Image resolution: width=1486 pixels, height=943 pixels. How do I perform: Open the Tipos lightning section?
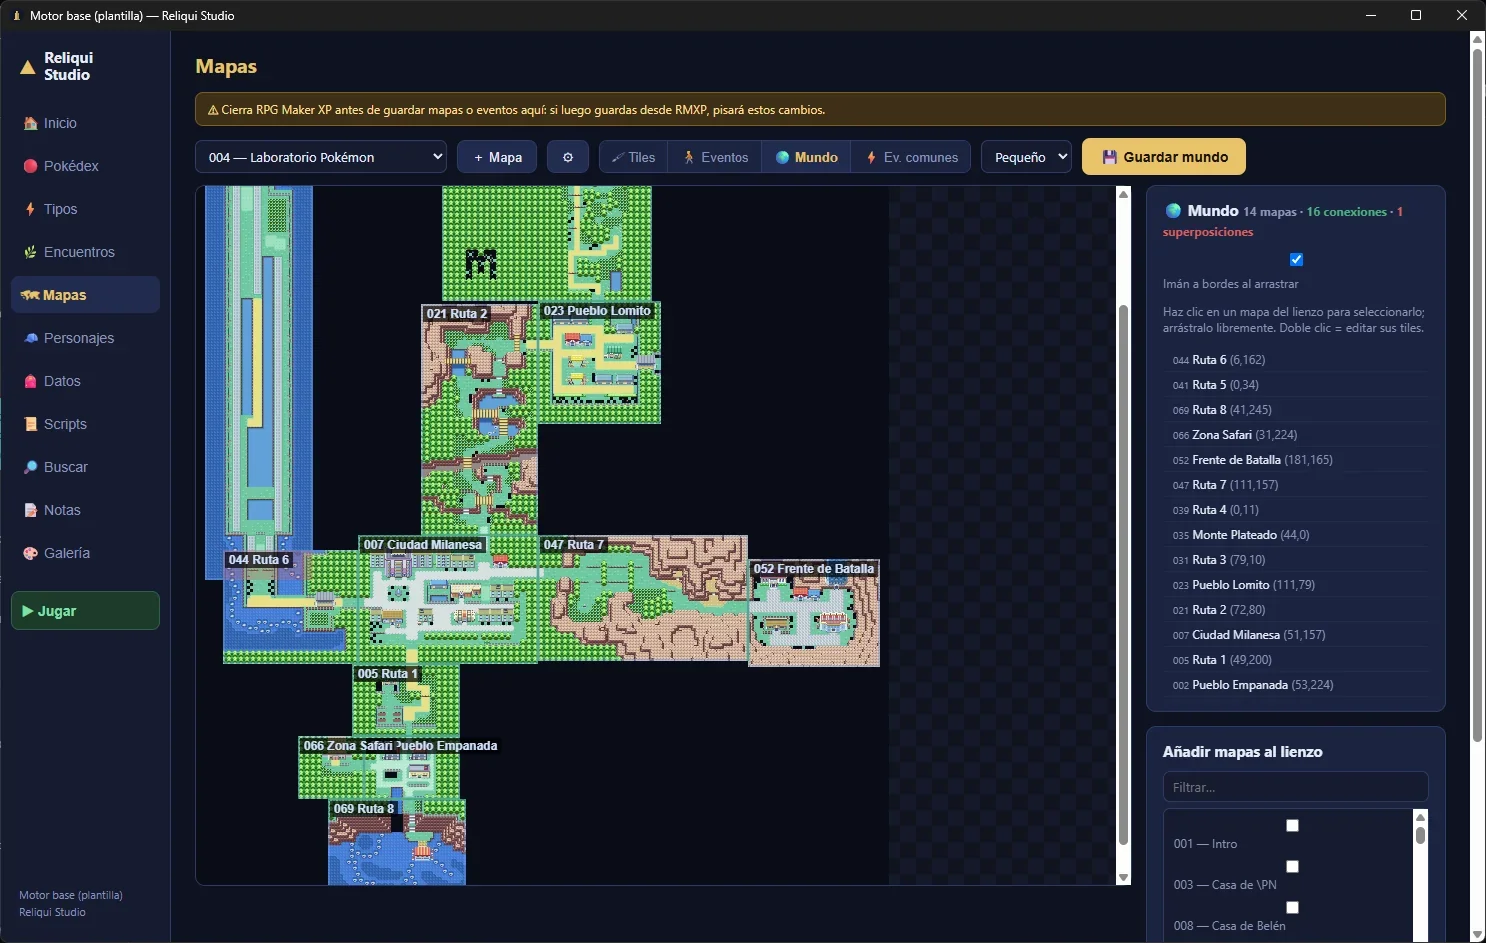85,209
